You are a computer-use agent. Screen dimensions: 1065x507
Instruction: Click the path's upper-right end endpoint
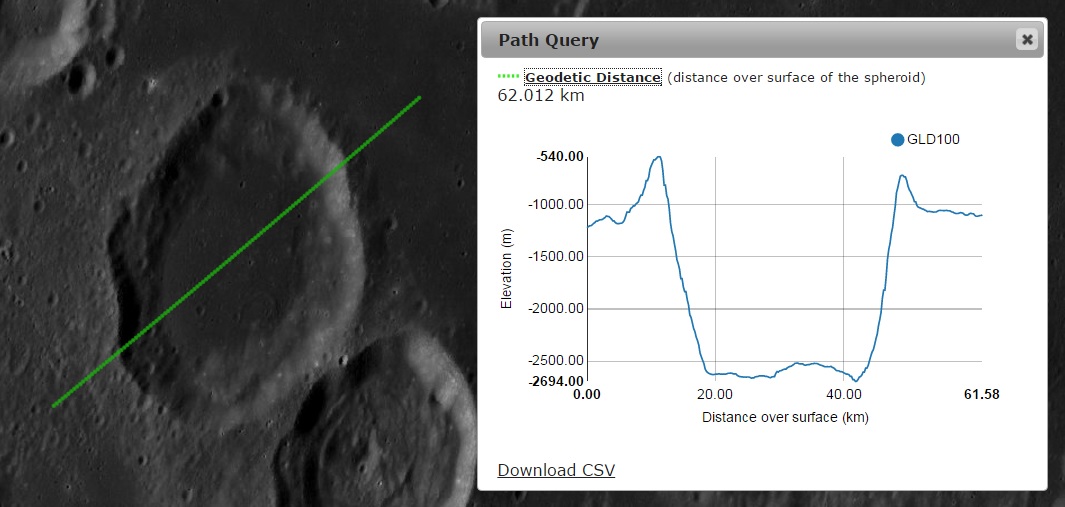tap(419, 97)
